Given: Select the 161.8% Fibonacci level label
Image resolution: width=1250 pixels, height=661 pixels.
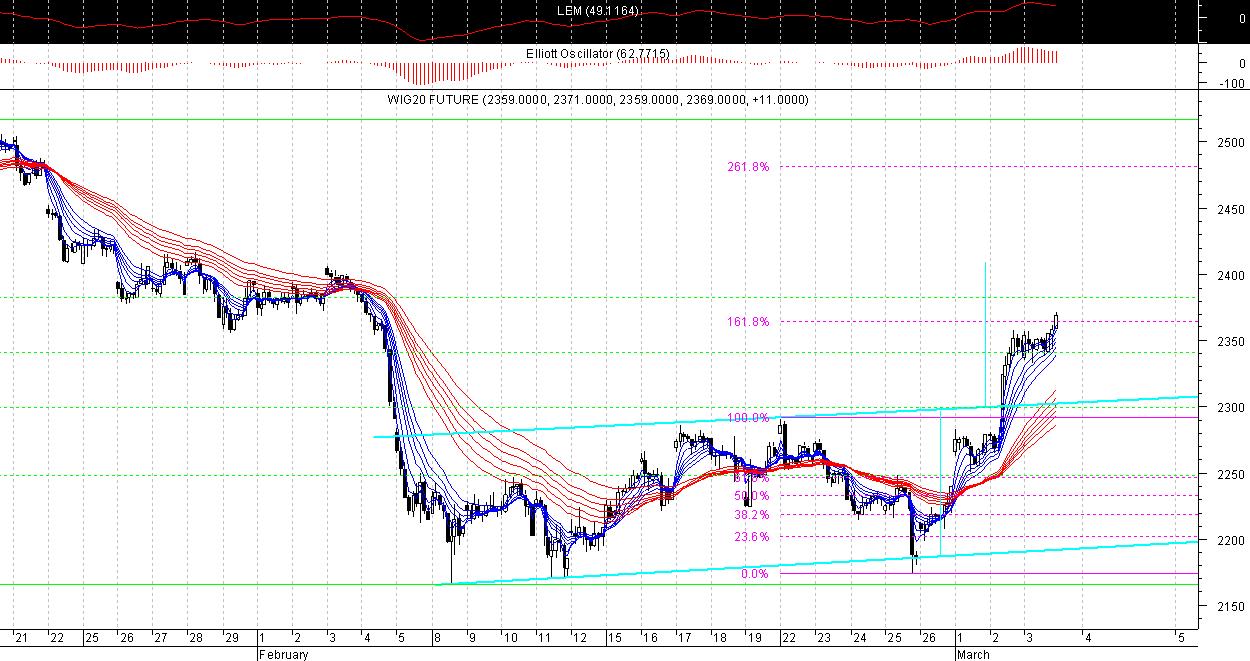Looking at the screenshot, I should pos(748,322).
